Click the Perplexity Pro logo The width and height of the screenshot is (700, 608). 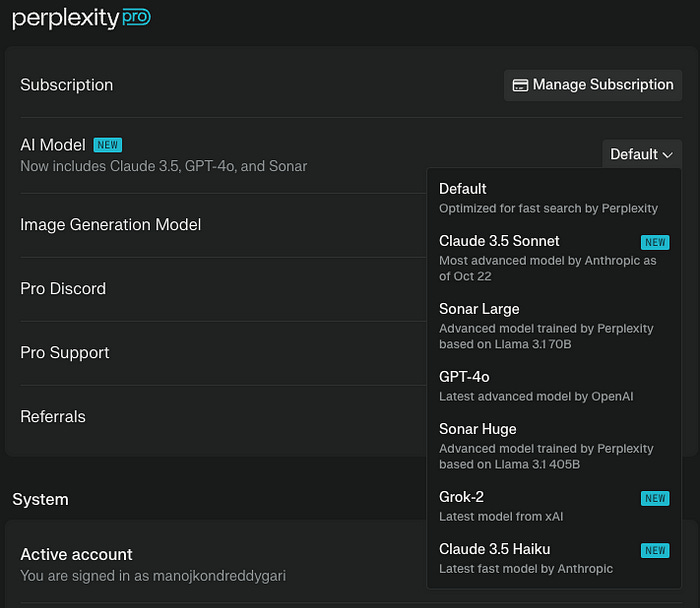pos(81,19)
